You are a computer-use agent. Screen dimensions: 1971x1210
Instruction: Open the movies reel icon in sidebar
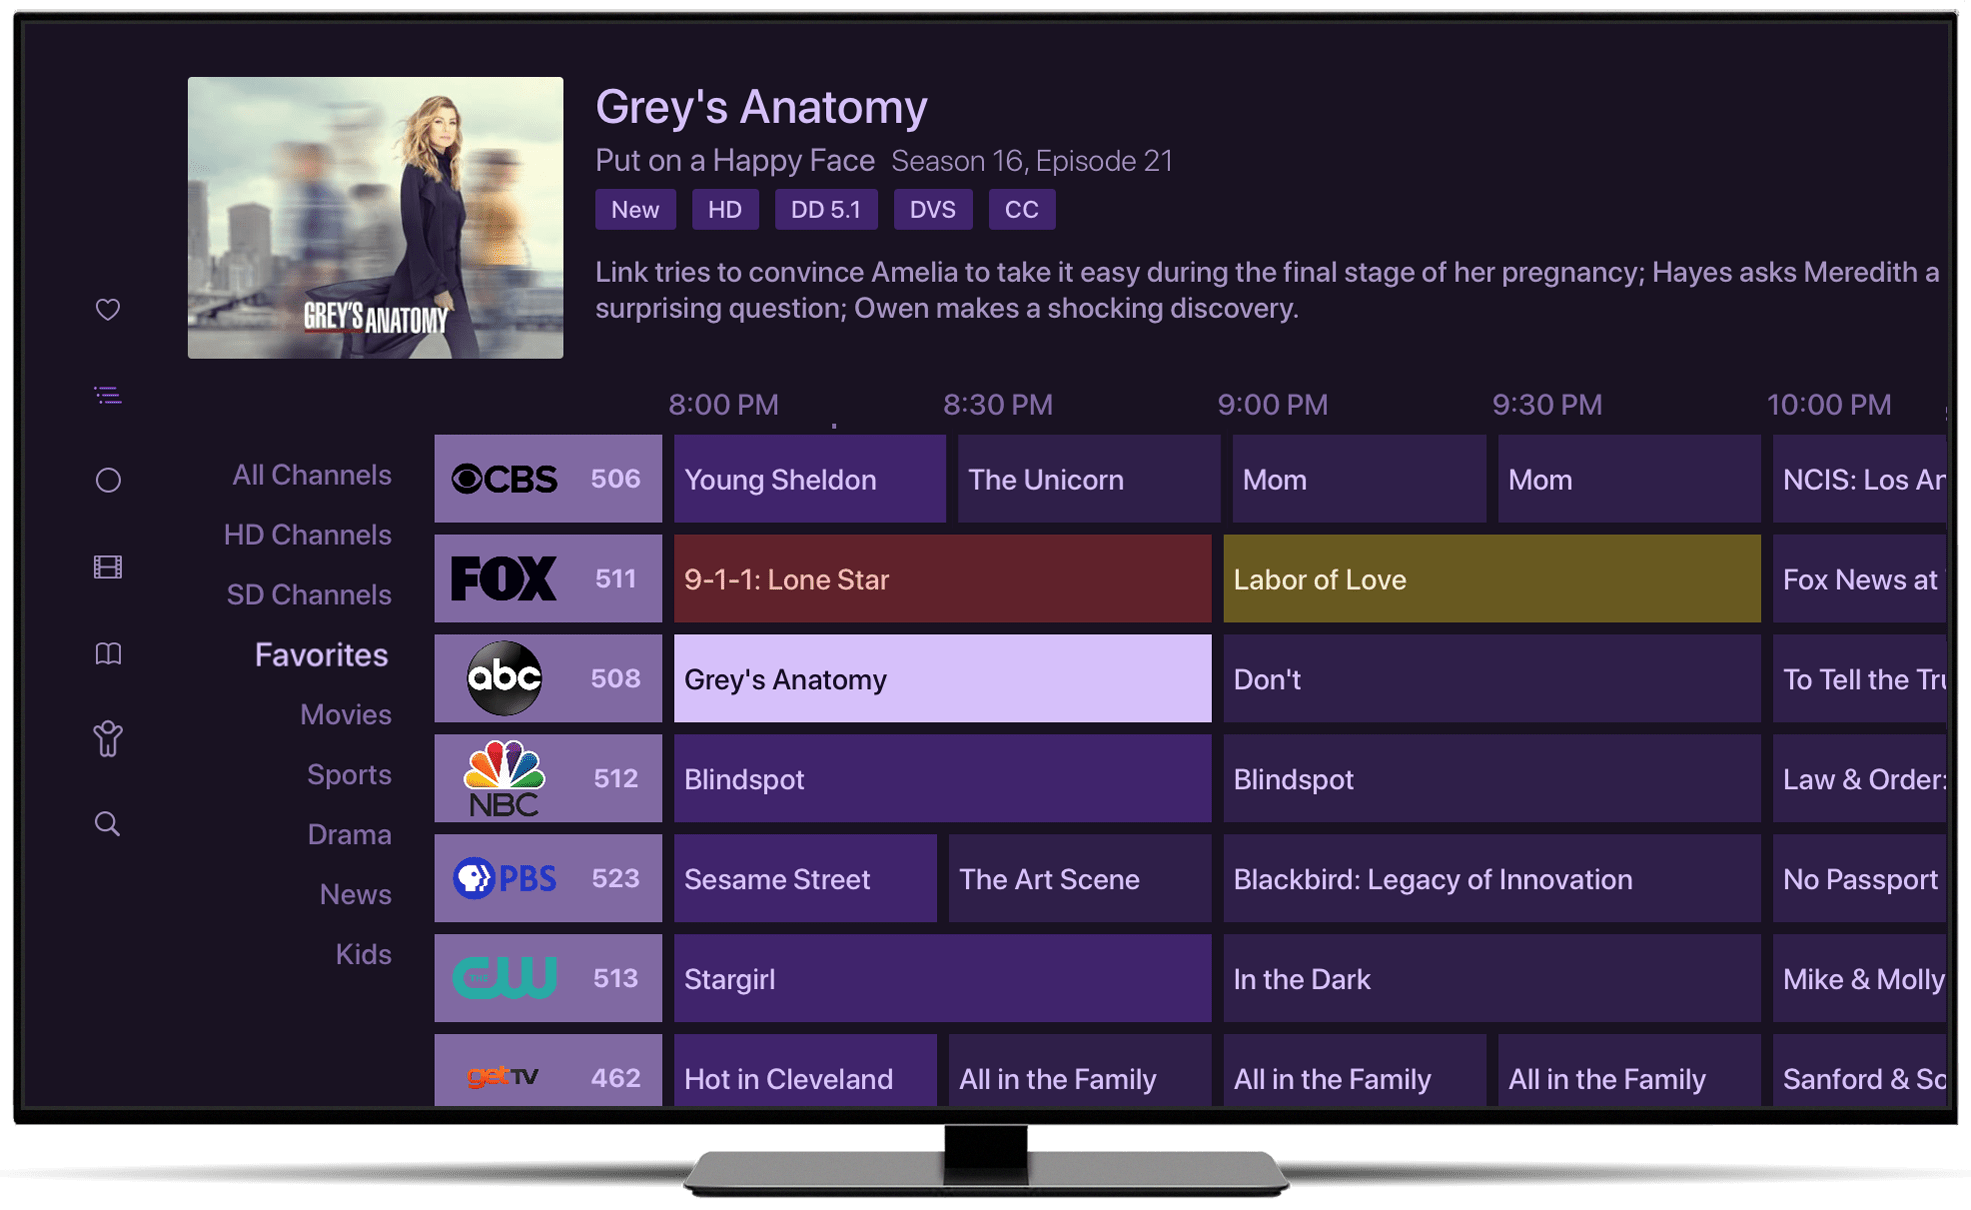[108, 563]
